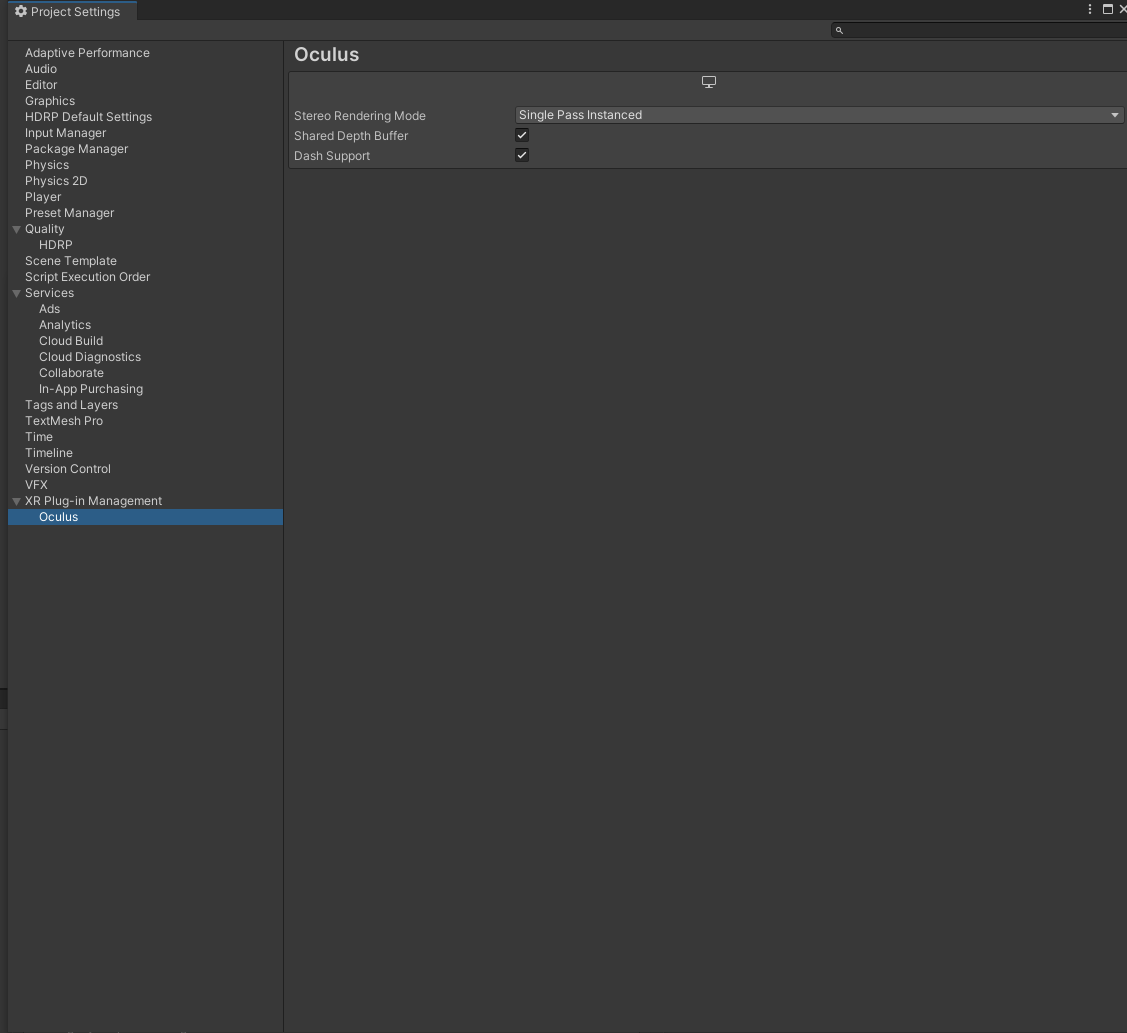Screen dimensions: 1127x1033
Task: Switch to the Project Settings tab
Action: [72, 11]
